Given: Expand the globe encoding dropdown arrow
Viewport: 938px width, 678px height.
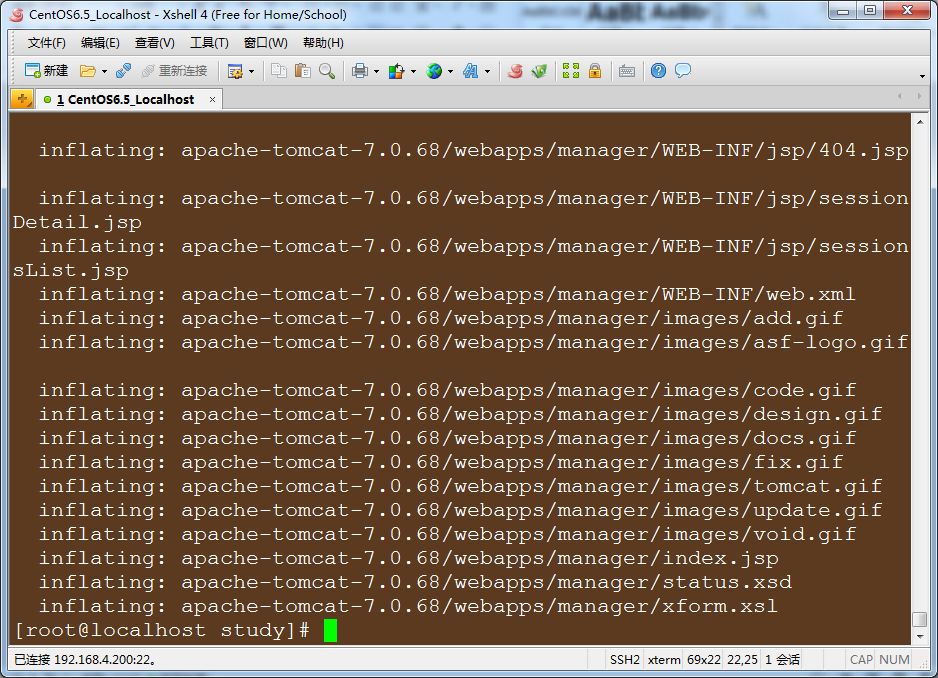Looking at the screenshot, I should (x=450, y=72).
